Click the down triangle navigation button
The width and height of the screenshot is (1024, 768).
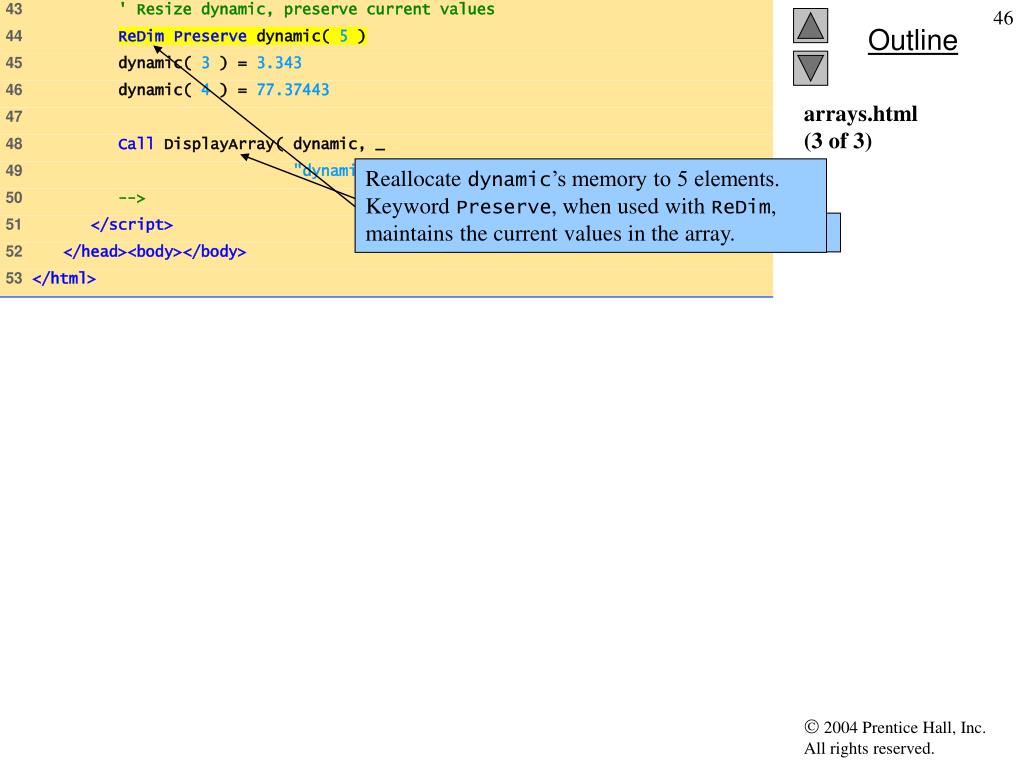810,68
